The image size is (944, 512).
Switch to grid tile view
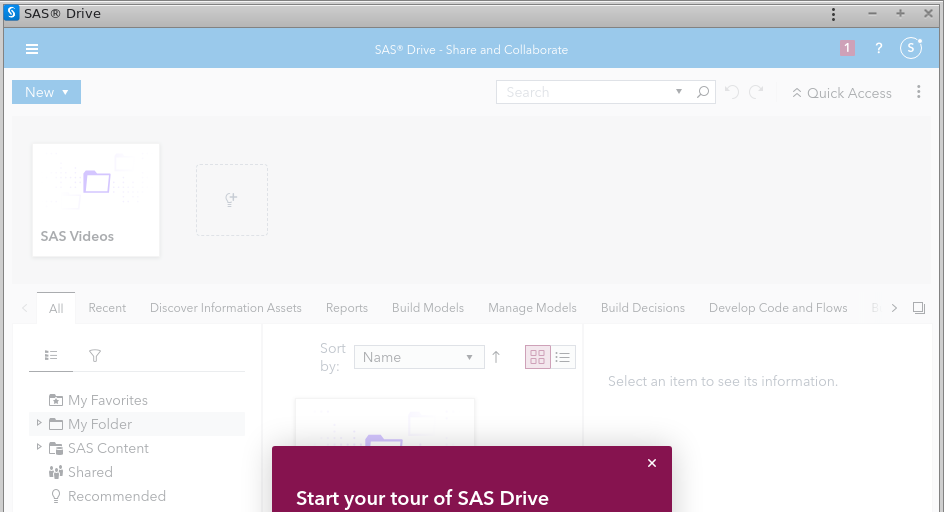pyautogui.click(x=538, y=357)
